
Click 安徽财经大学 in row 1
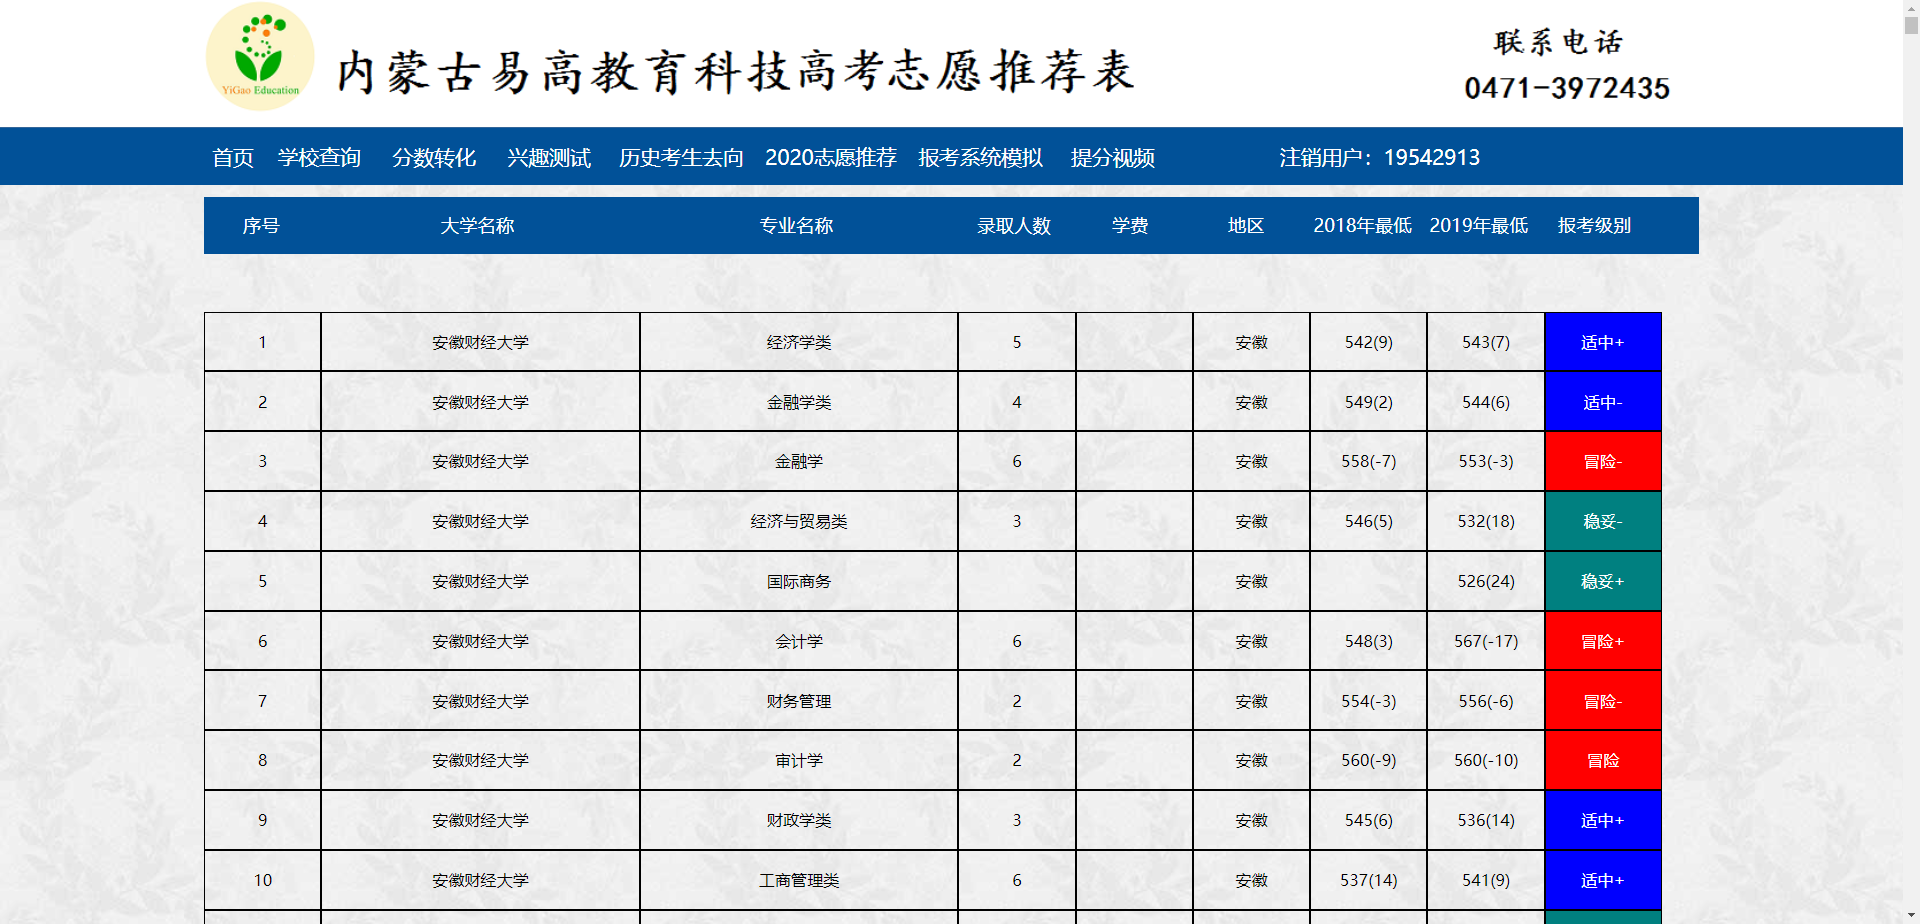(x=480, y=342)
